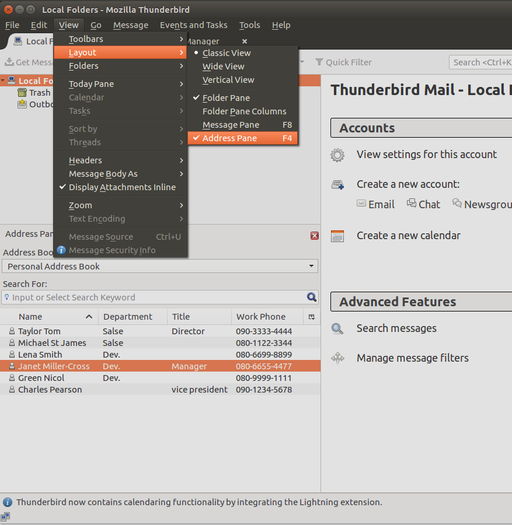Viewport: 512px width, 525px height.
Task: Click the global Search field in toolbar
Action: [x=481, y=62]
